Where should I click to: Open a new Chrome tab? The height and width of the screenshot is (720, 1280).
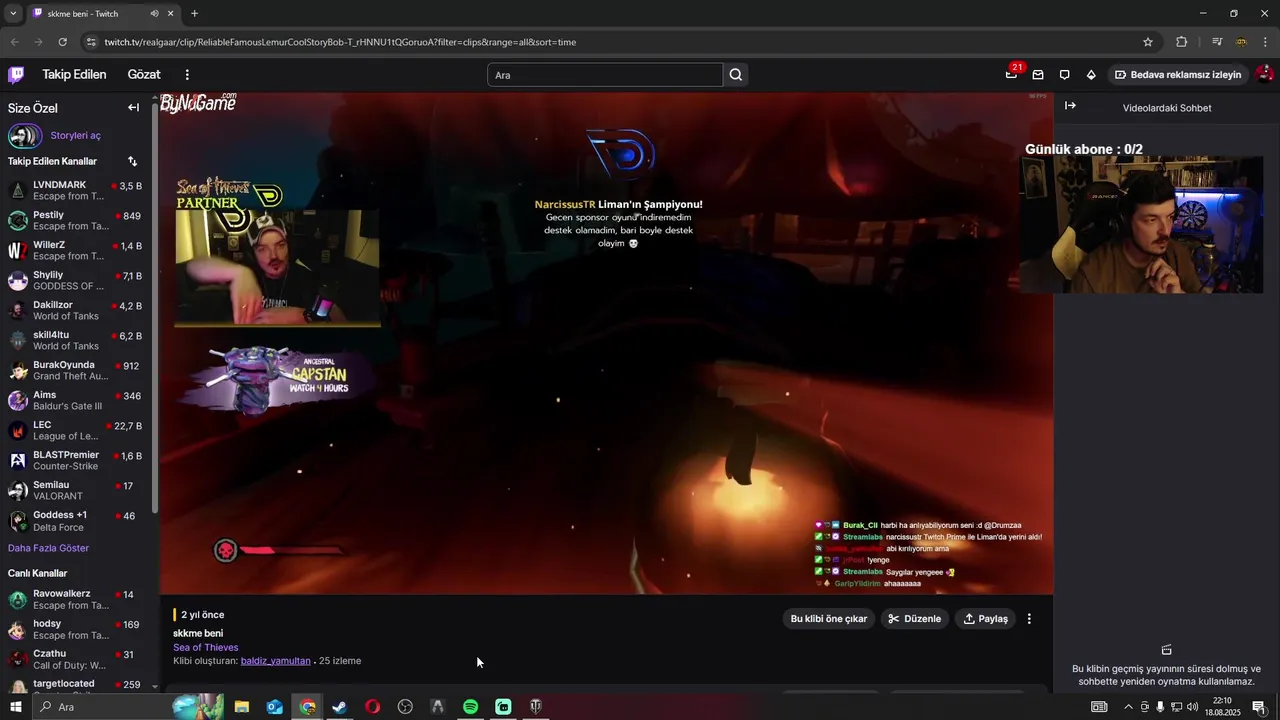pos(194,14)
